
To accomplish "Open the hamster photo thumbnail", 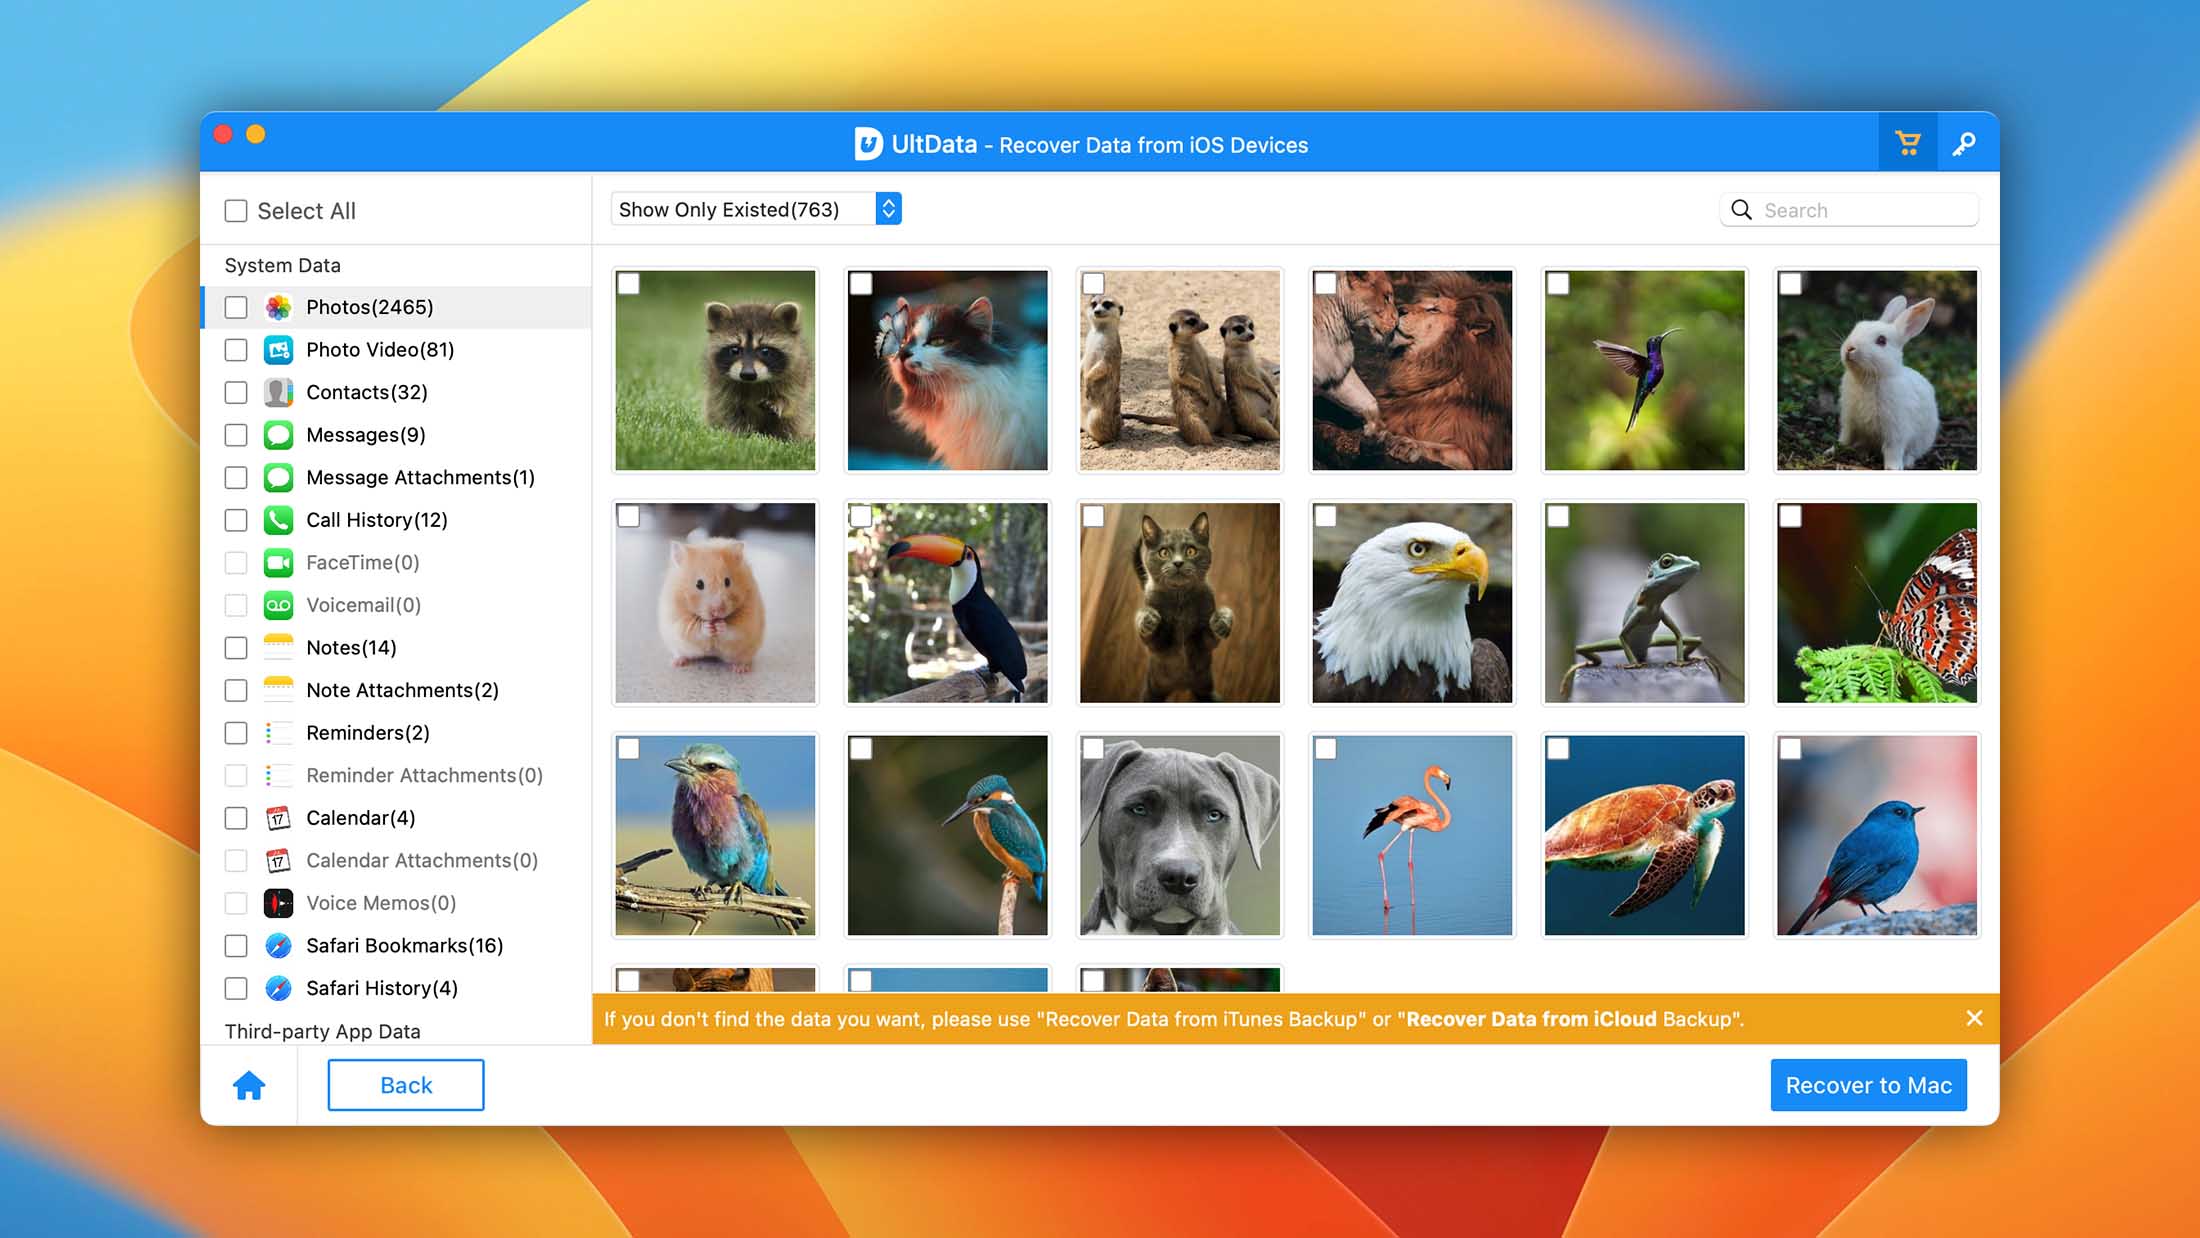I will pos(715,603).
